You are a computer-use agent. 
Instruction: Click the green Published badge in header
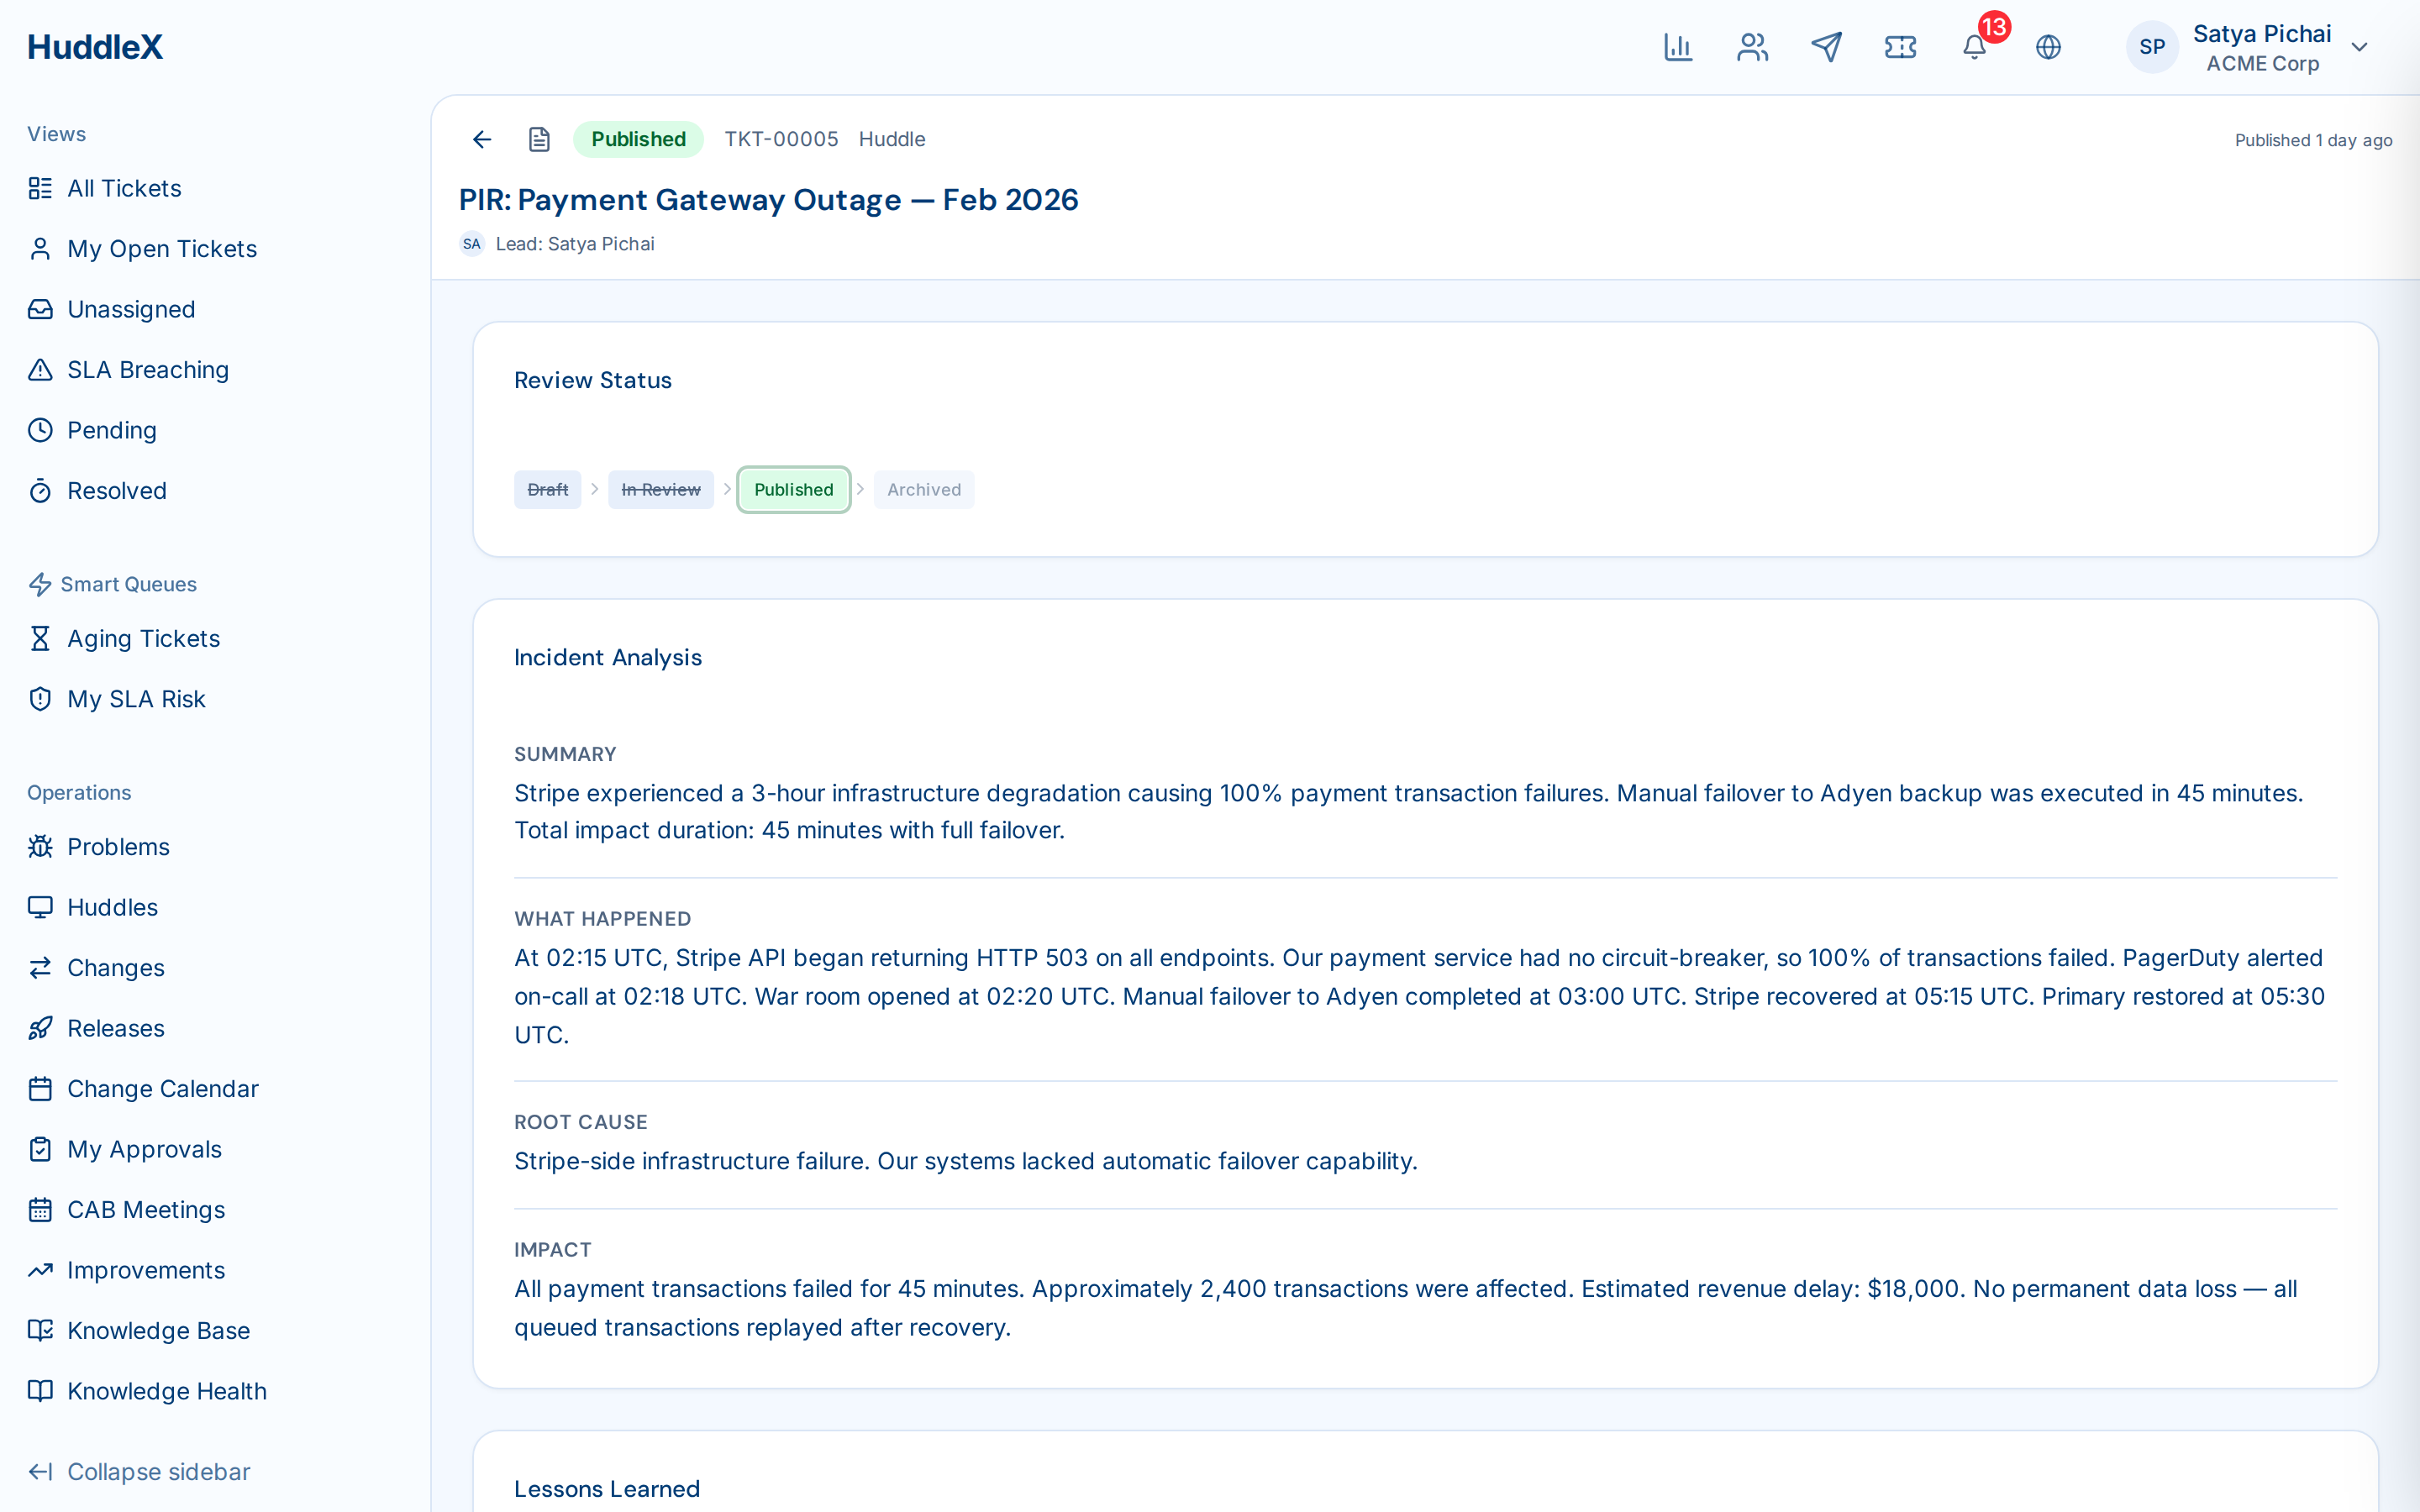pyautogui.click(x=638, y=139)
